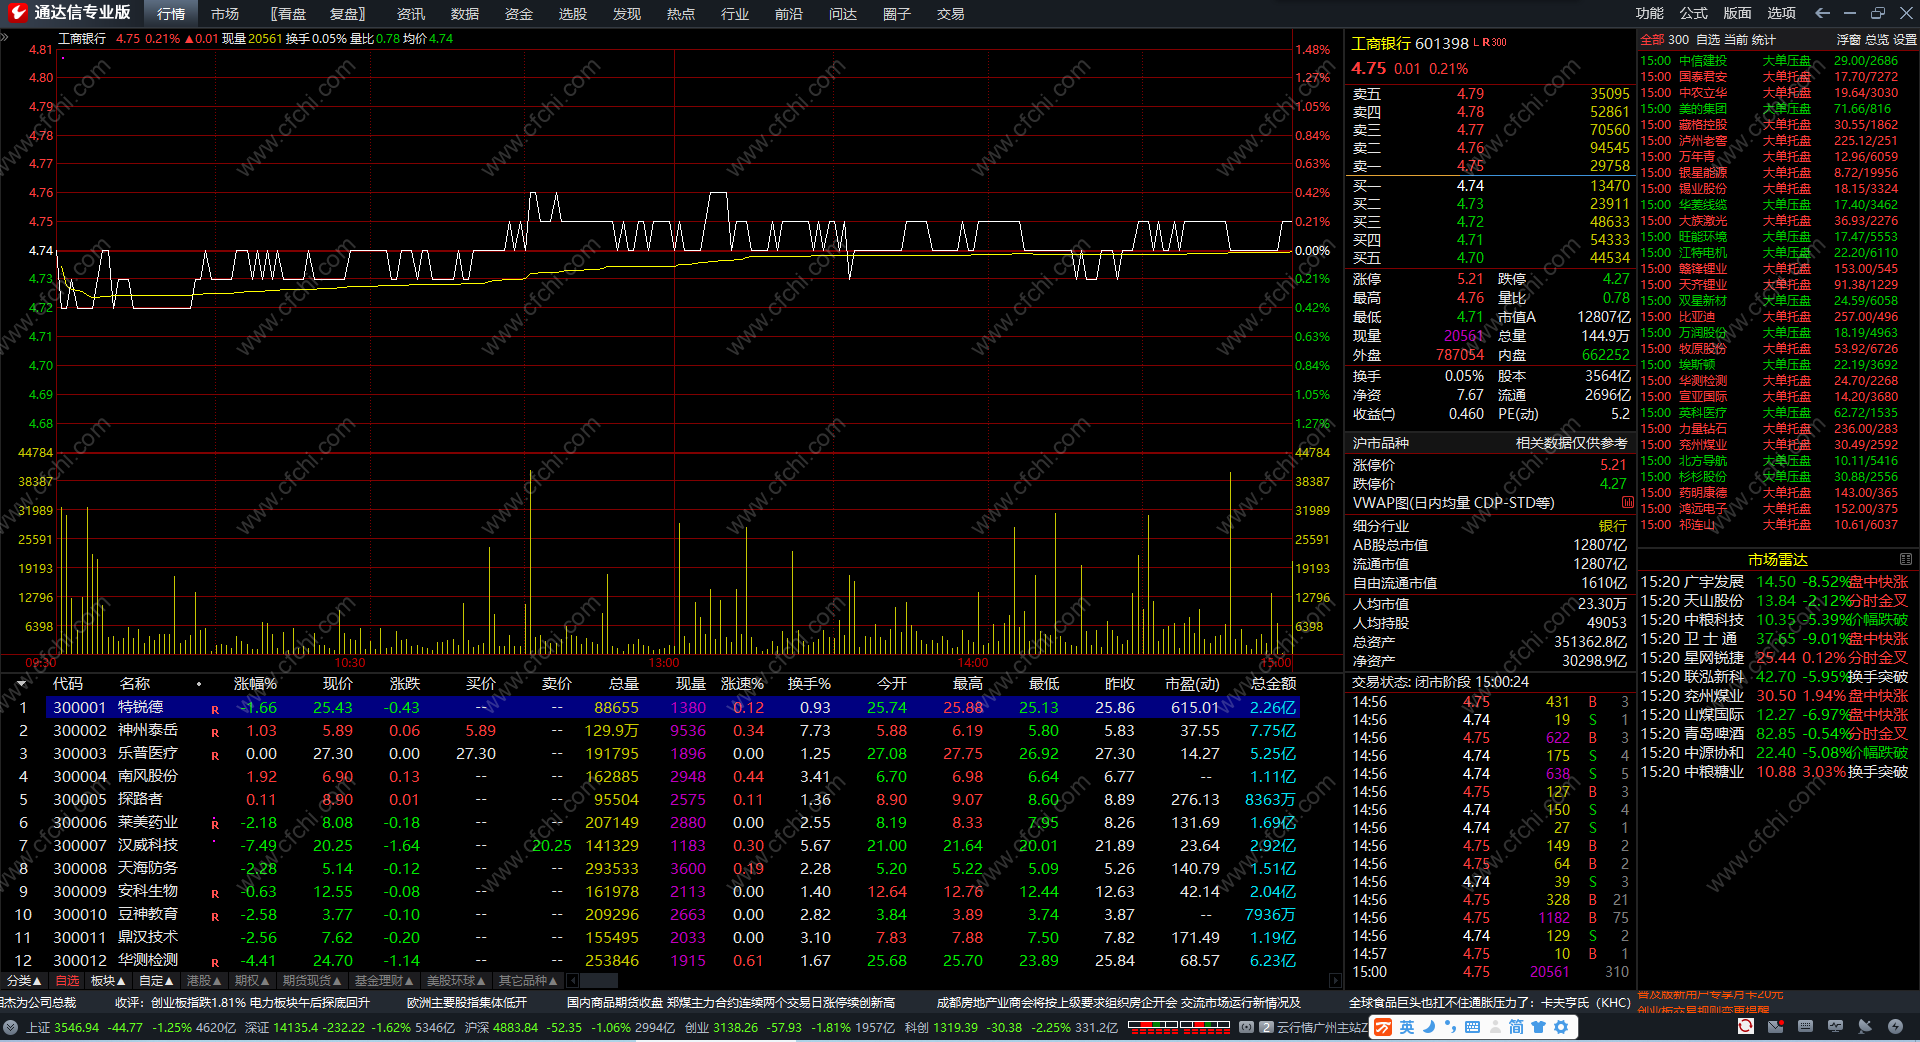The image size is (1920, 1042).
Task: Select the 自选 filter in alerts panel
Action: tap(1708, 40)
